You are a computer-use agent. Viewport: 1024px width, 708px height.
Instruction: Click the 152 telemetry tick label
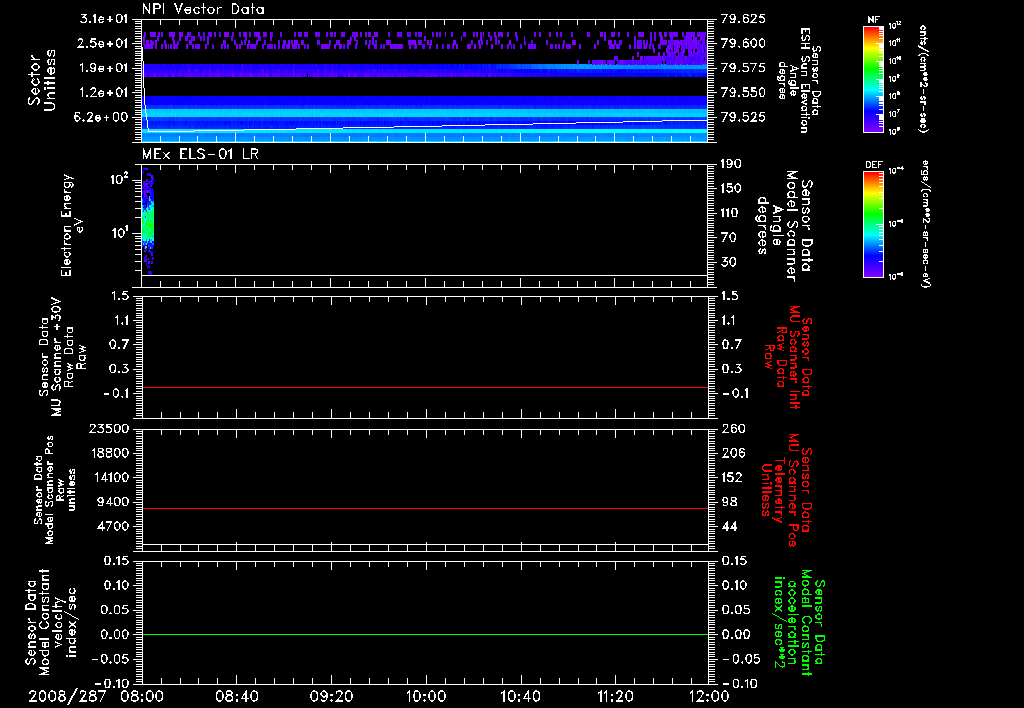click(732, 477)
